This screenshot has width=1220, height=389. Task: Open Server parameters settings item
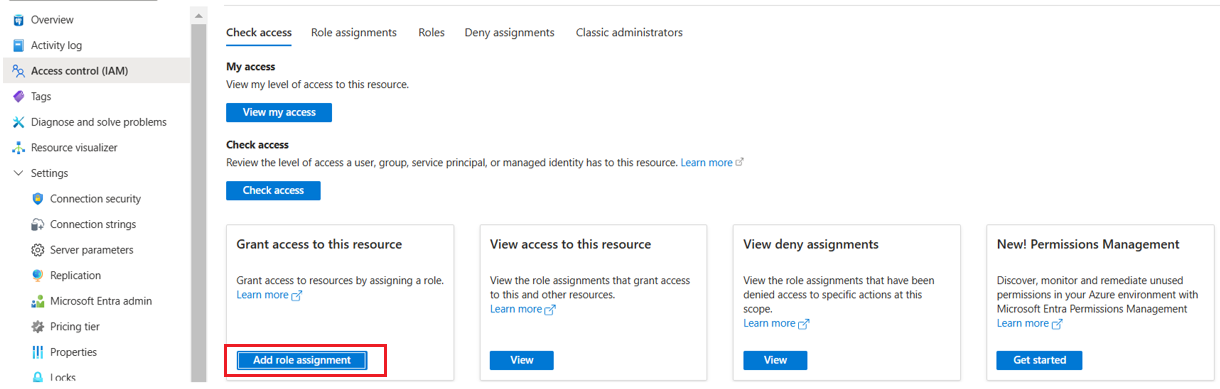(95, 250)
